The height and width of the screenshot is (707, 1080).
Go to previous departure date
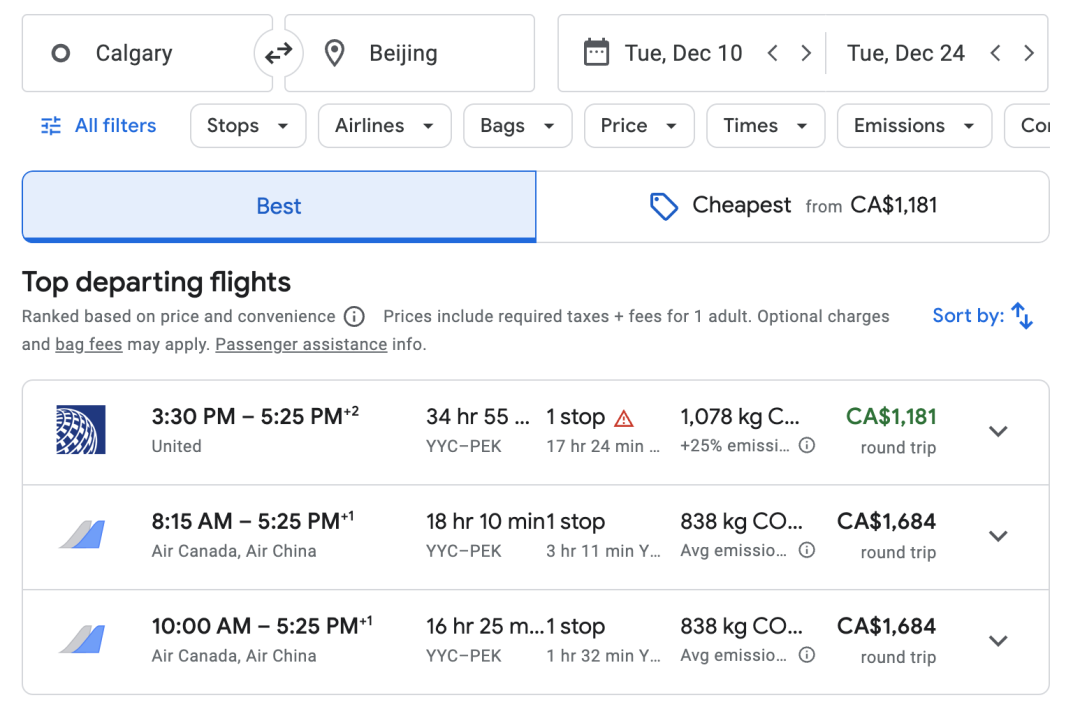point(773,53)
